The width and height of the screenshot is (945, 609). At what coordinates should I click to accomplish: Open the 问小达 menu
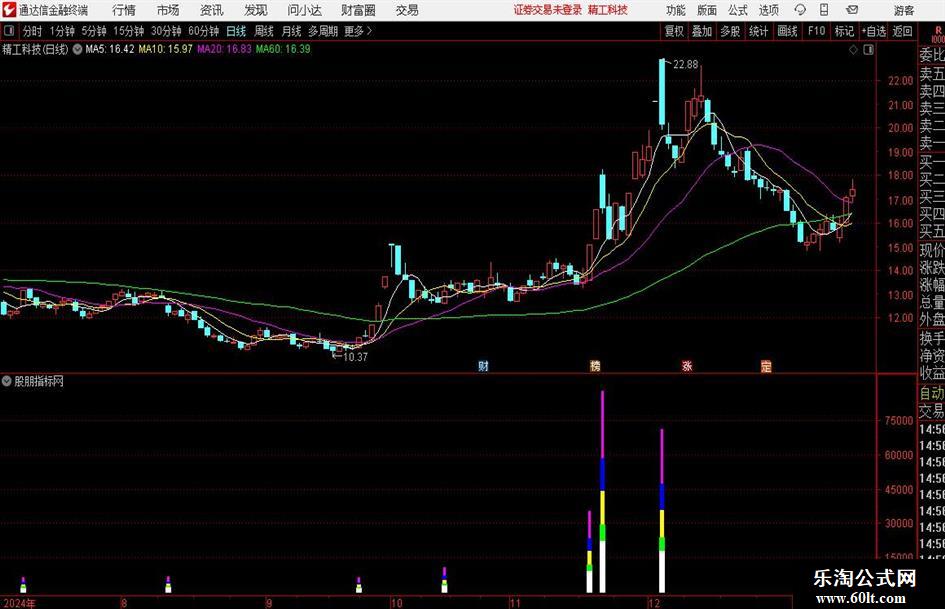(304, 10)
